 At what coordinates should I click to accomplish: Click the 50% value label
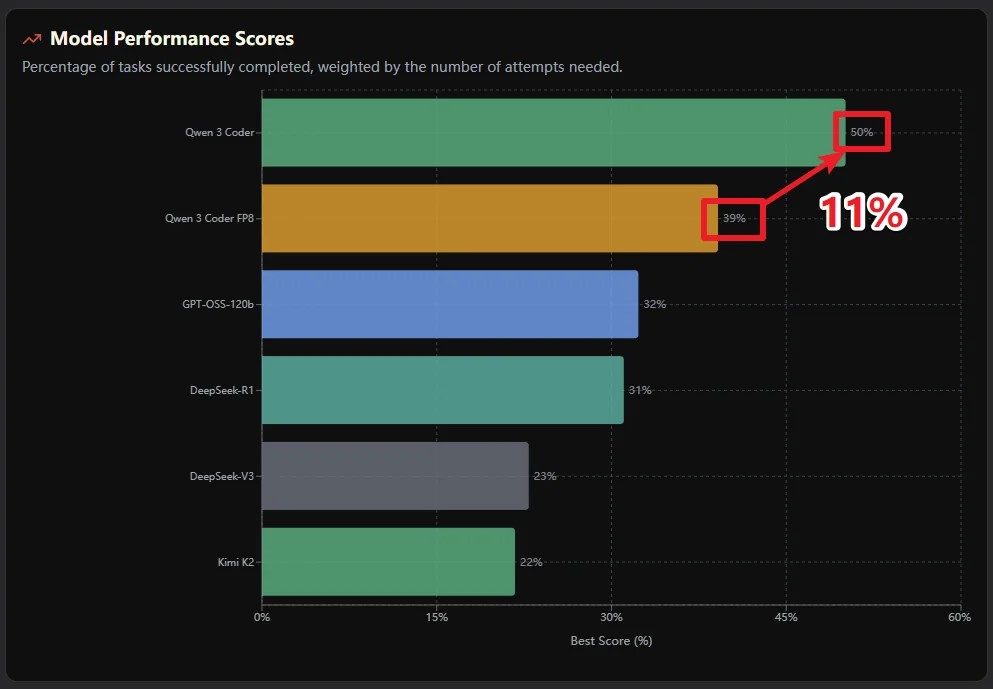pyautogui.click(x=861, y=132)
